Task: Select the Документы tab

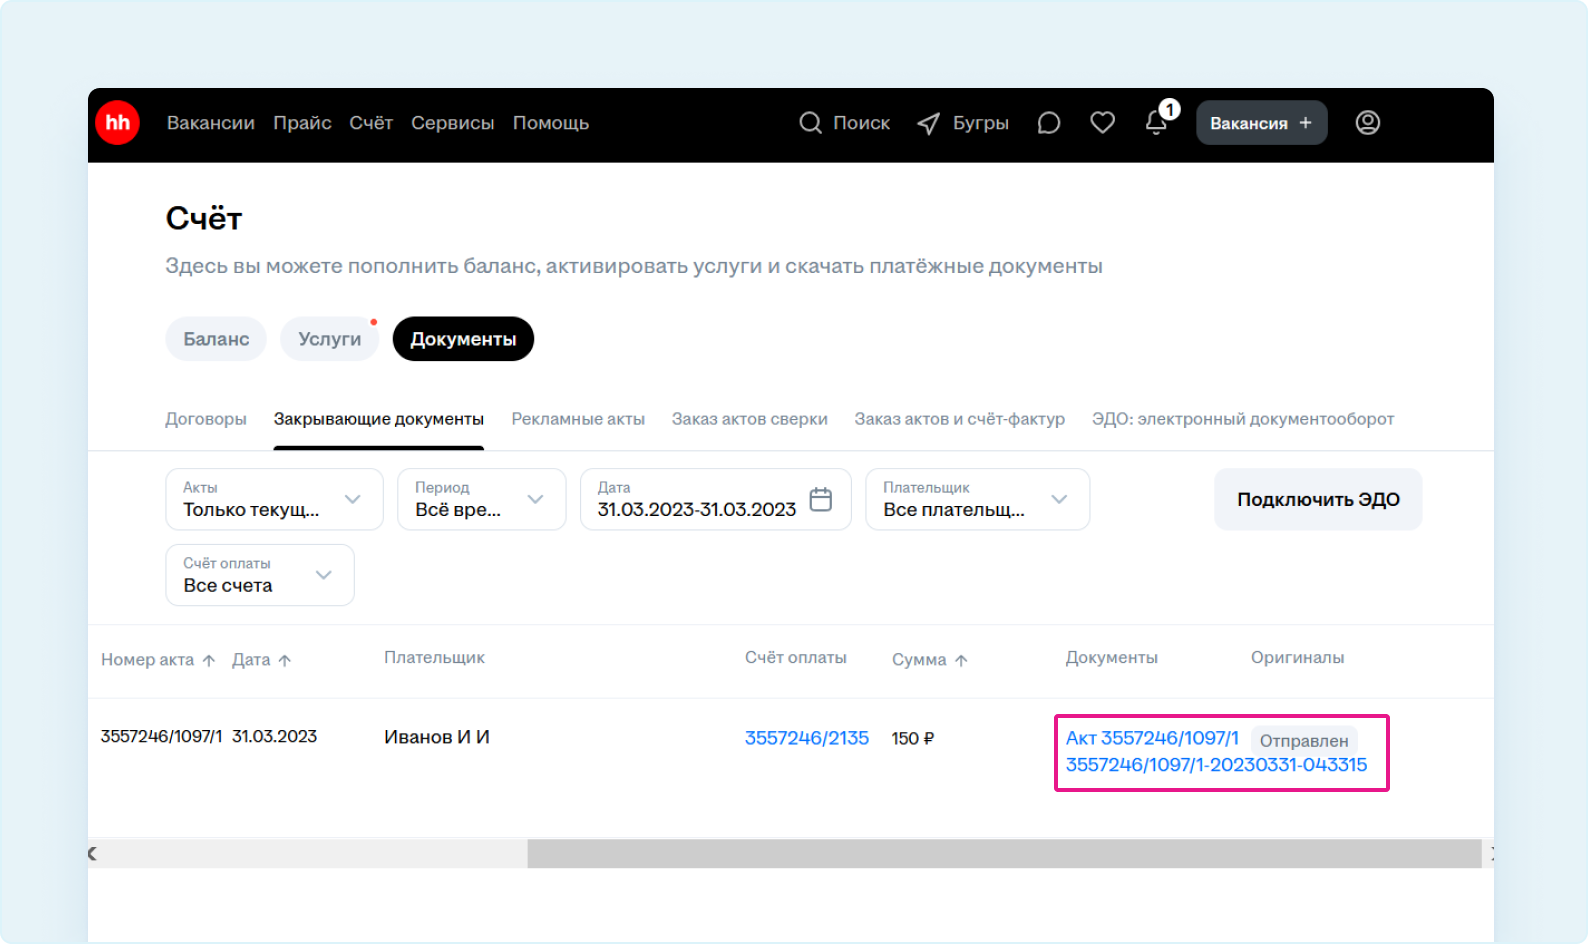Action: pos(463,339)
